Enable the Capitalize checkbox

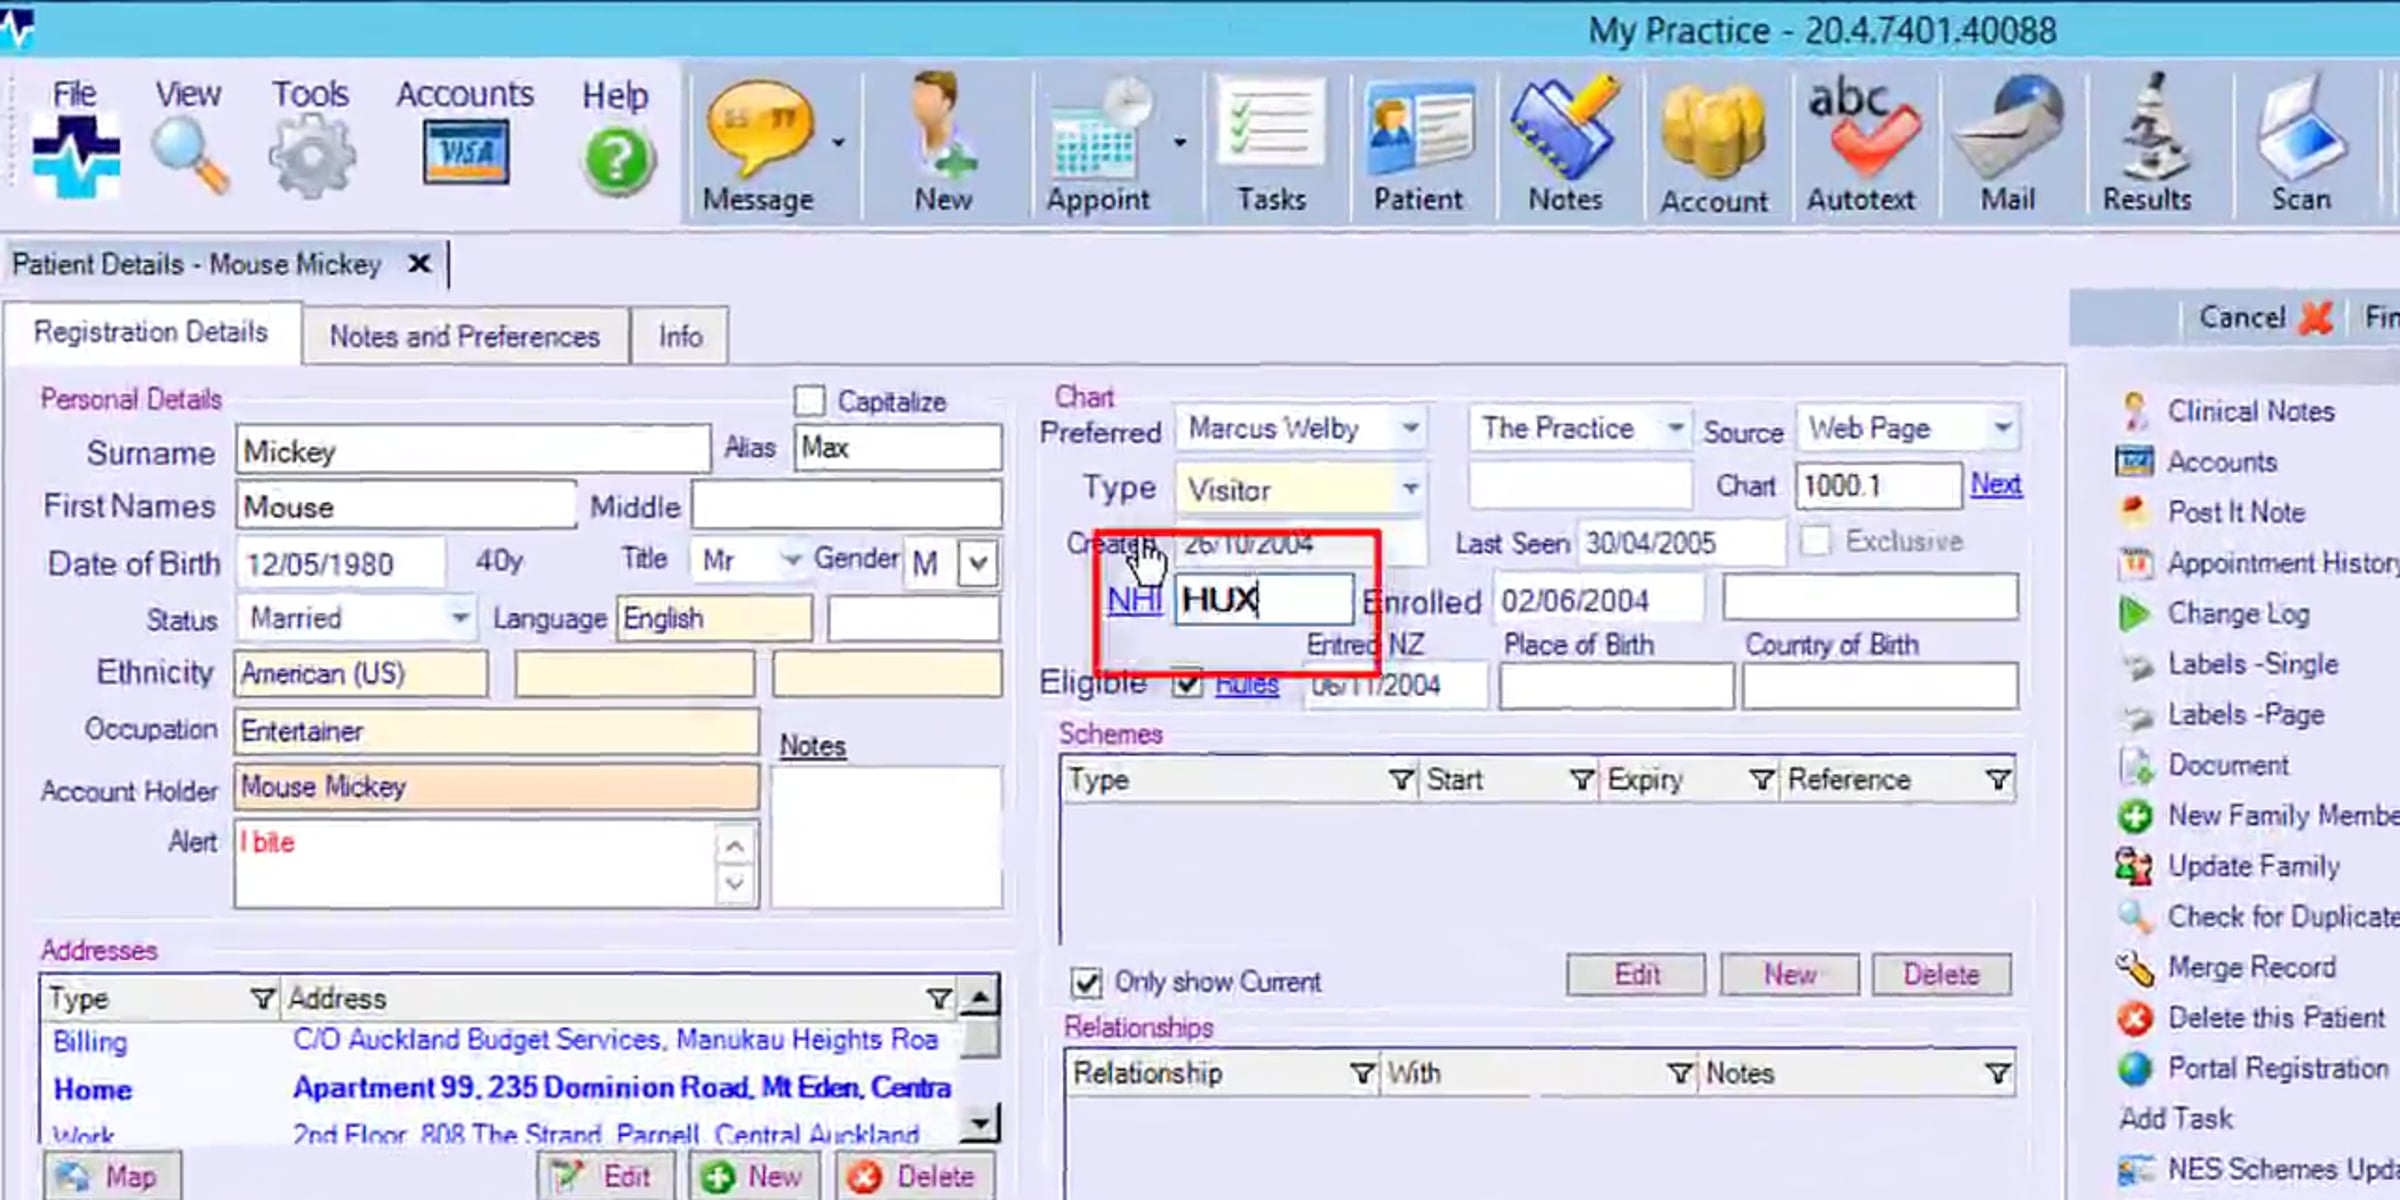coord(809,401)
